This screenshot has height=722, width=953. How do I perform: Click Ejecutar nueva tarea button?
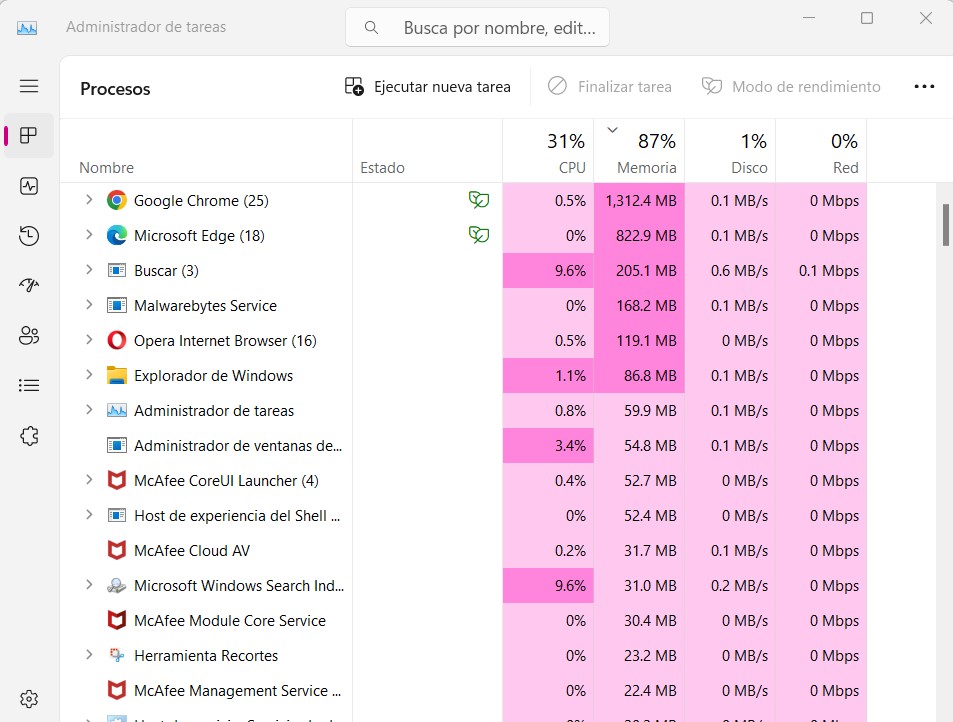click(428, 87)
